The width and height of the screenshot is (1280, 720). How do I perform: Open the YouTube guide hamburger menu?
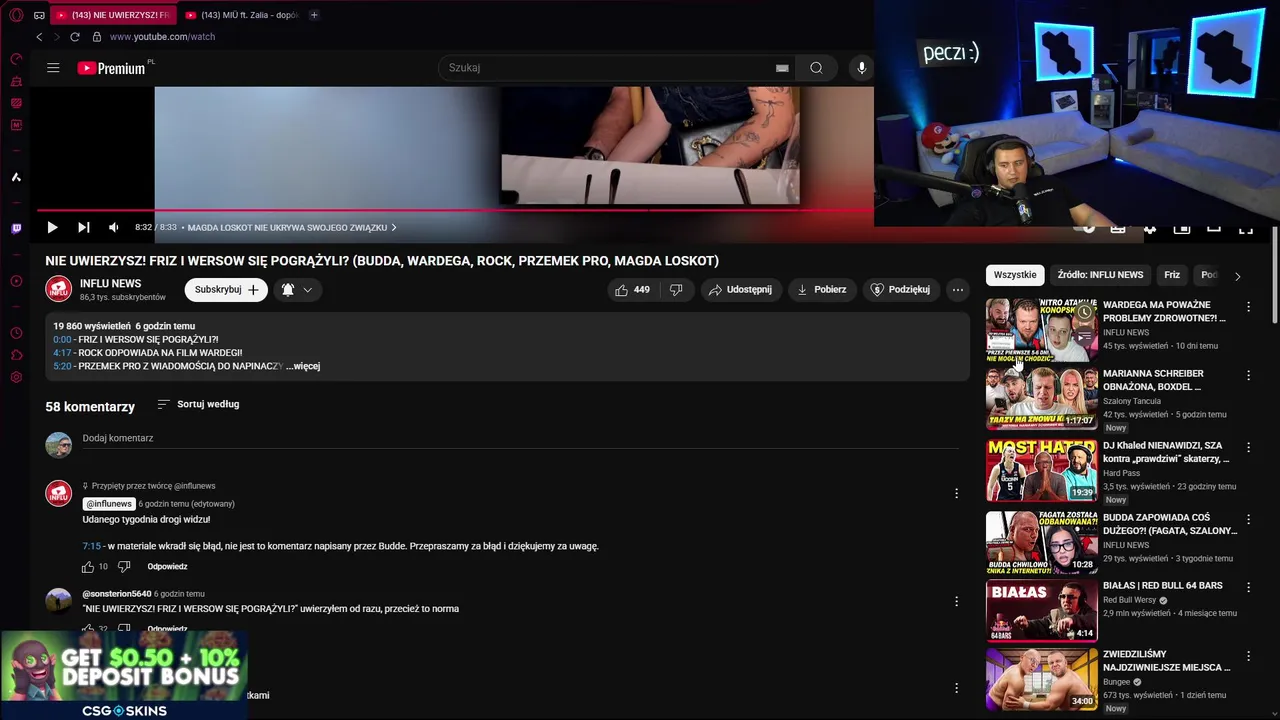click(x=53, y=68)
